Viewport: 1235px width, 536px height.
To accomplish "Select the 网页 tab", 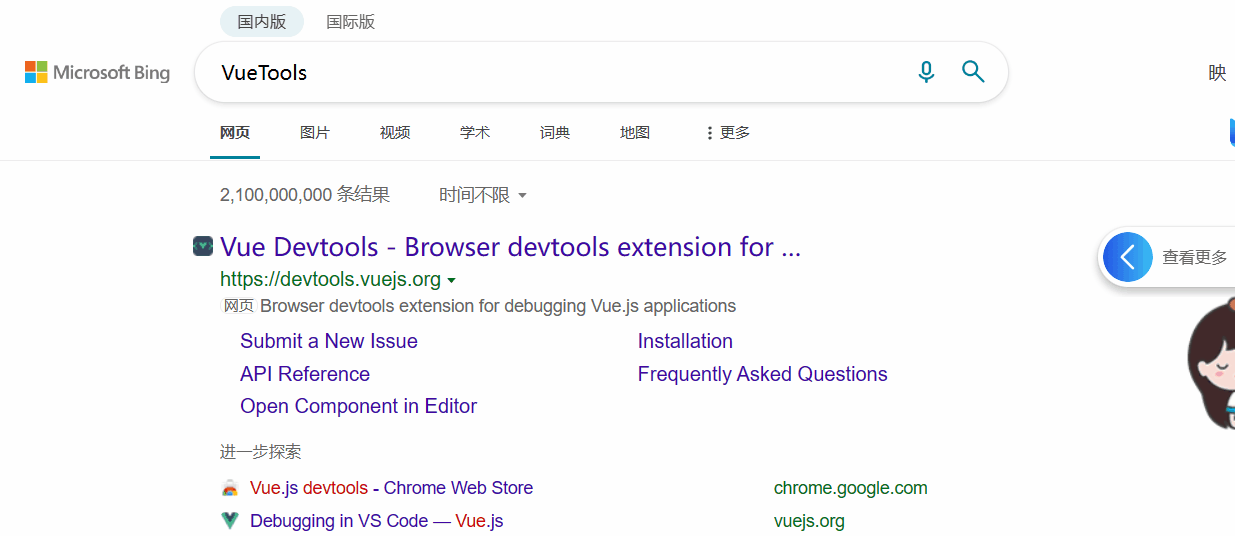I will click(x=235, y=132).
